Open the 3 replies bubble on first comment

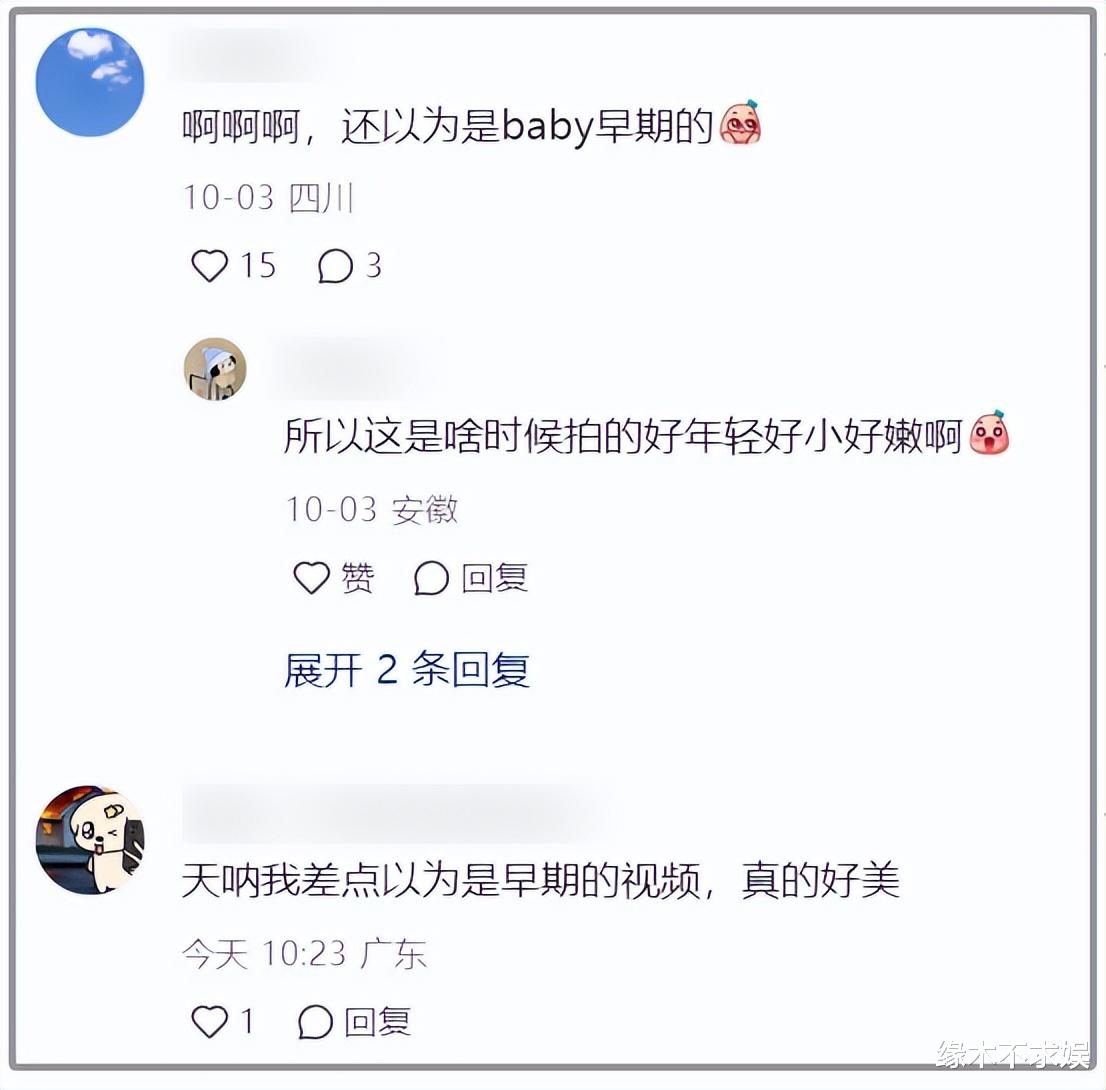click(x=350, y=266)
